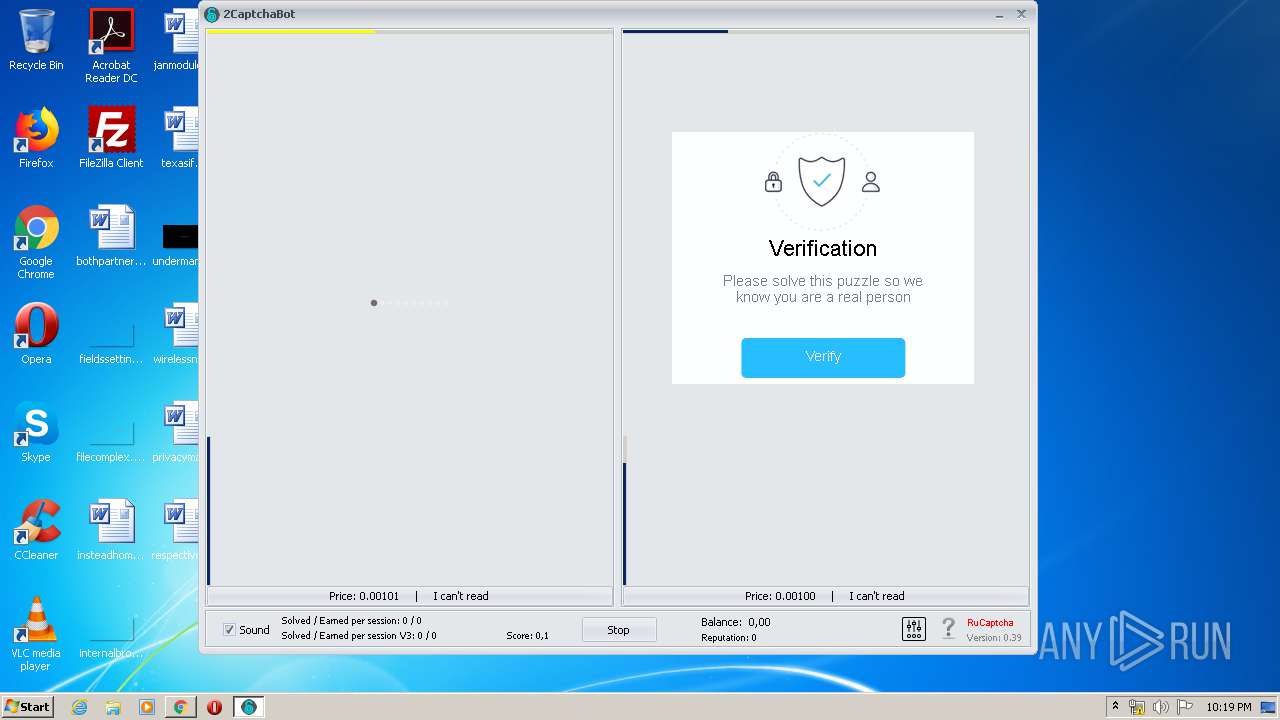1280x720 pixels.
Task: Click the padlock icon in verification box
Action: pyautogui.click(x=773, y=182)
